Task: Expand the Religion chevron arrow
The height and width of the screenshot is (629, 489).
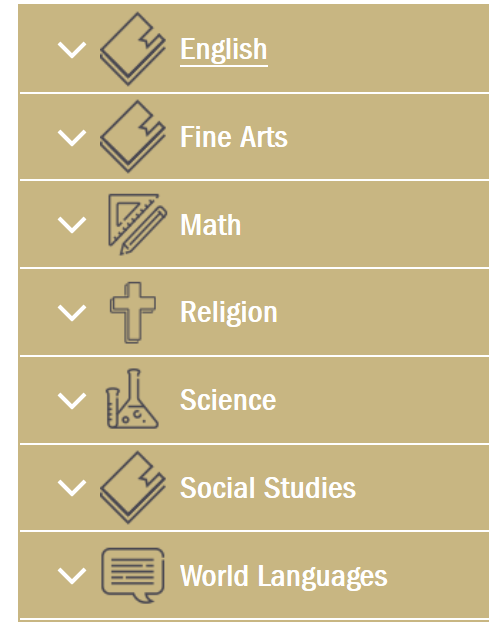Action: pyautogui.click(x=72, y=313)
